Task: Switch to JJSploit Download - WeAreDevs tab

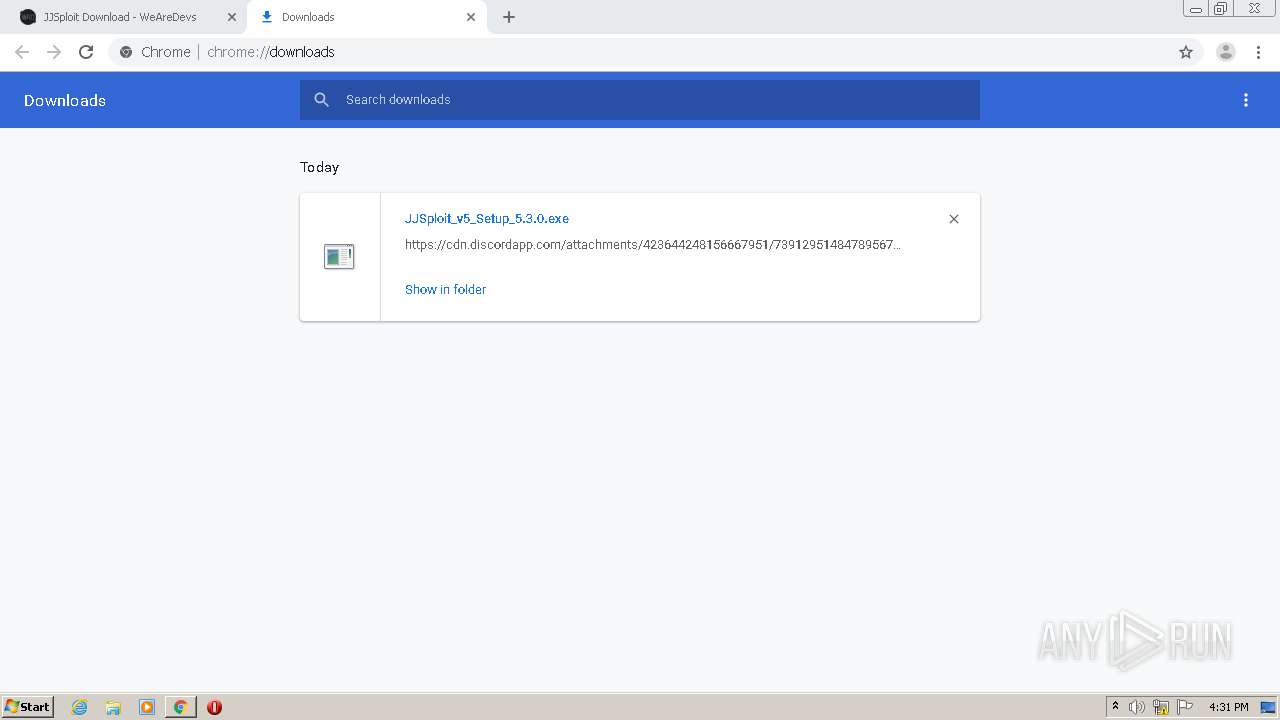Action: [122, 17]
